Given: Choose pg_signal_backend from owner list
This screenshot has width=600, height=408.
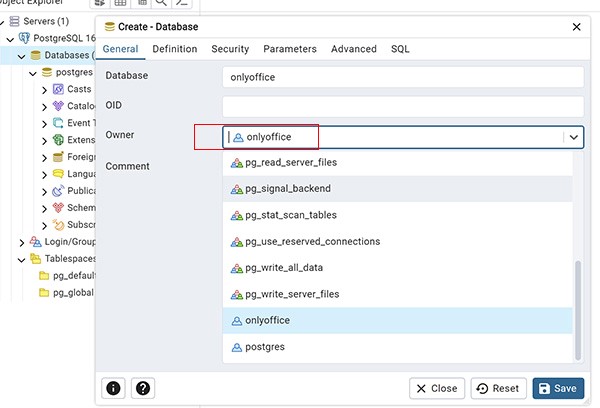Looking at the screenshot, I should click(x=397, y=189).
